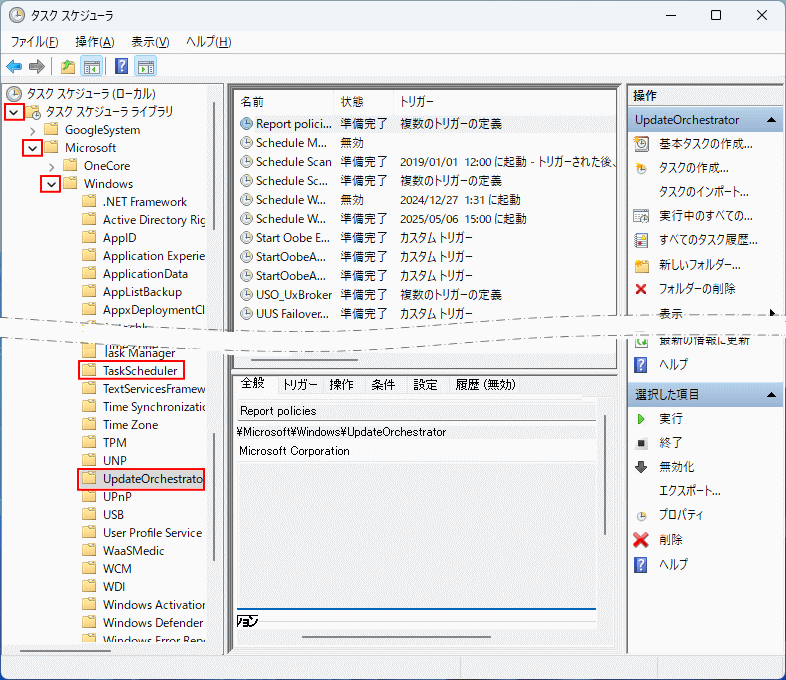Switch to the 条件 tab

coord(383,384)
